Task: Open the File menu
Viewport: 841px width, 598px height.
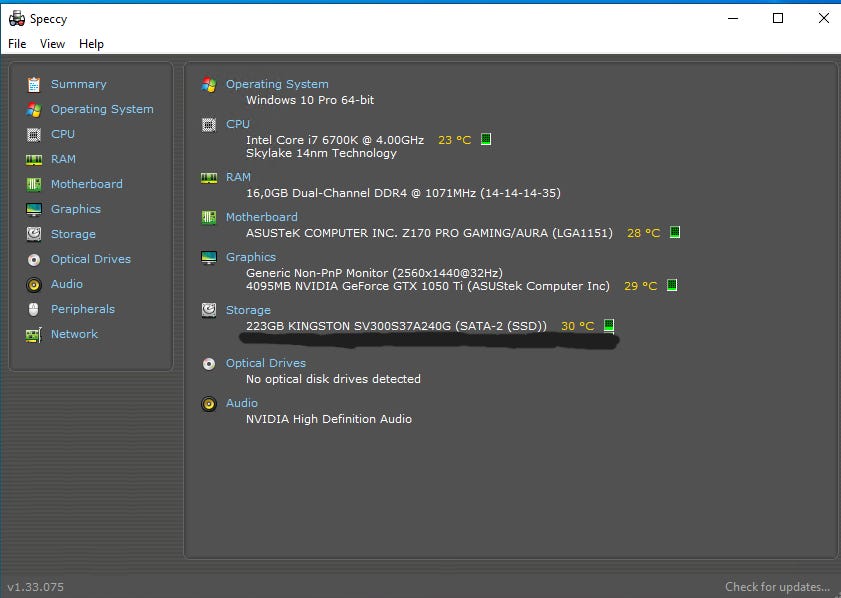Action: [17, 44]
